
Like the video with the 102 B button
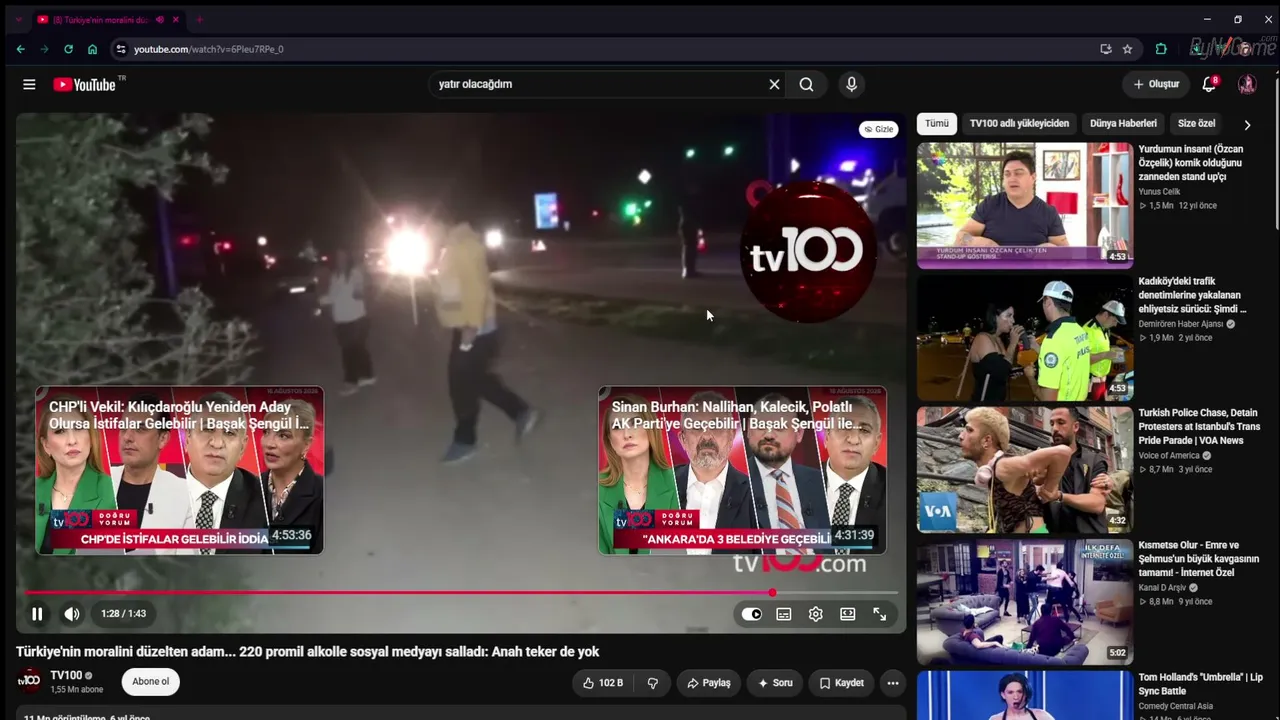click(603, 683)
